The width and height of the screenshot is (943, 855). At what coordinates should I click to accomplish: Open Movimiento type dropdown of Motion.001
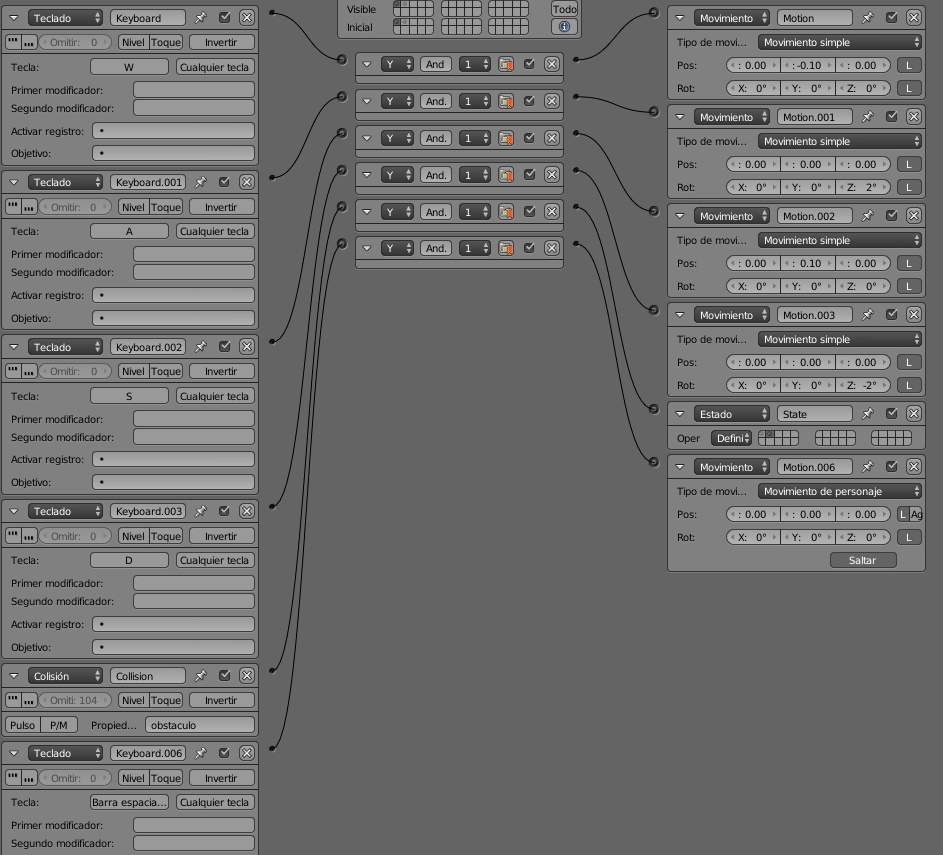click(x=731, y=117)
